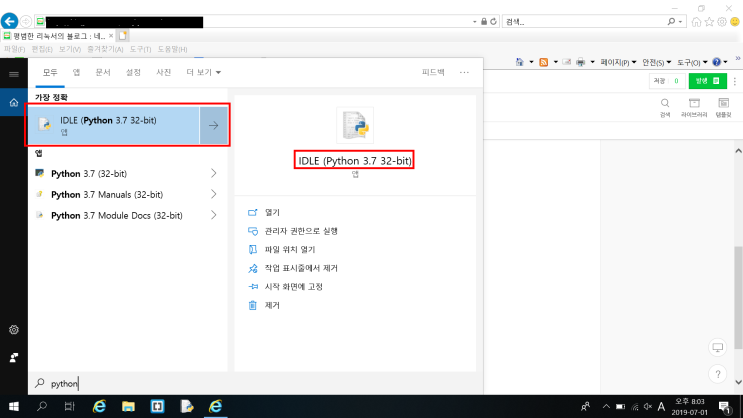The image size is (743, 418).
Task: Click the RSS feed icon in command bar
Action: (544, 62)
